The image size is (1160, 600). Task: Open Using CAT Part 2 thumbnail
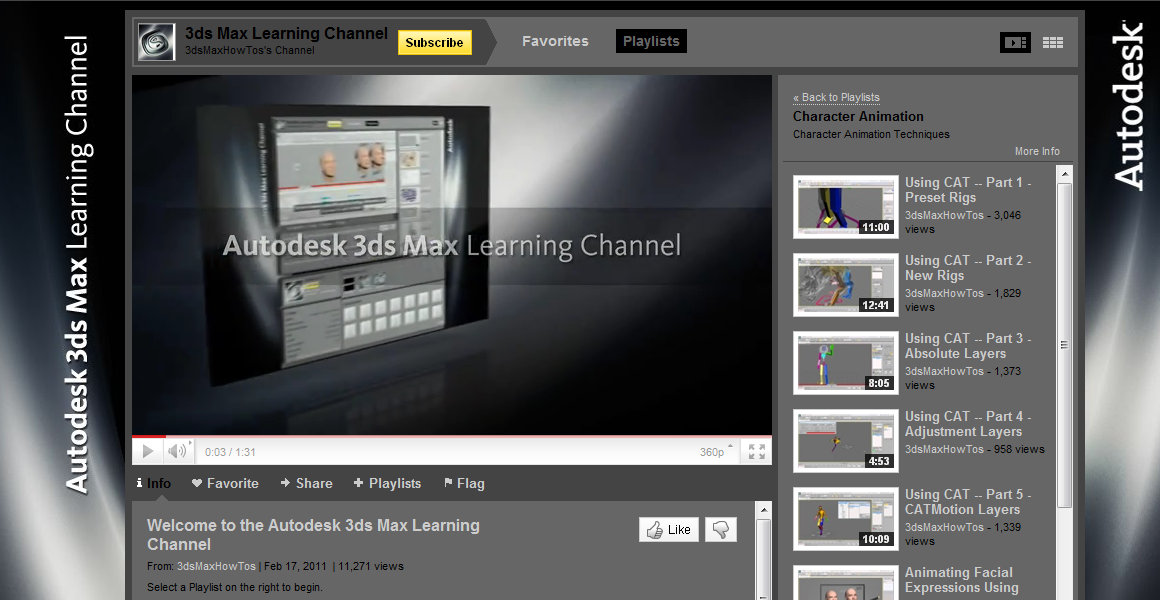click(x=846, y=285)
